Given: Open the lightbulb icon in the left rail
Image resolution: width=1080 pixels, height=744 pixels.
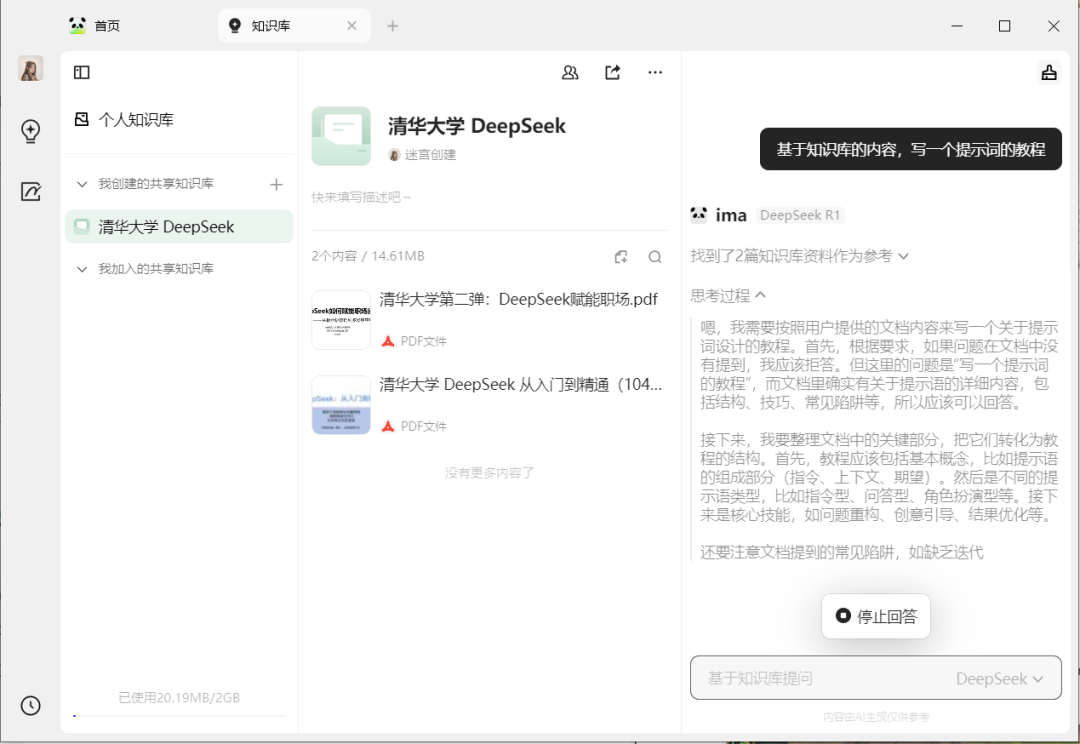Looking at the screenshot, I should 30,131.
